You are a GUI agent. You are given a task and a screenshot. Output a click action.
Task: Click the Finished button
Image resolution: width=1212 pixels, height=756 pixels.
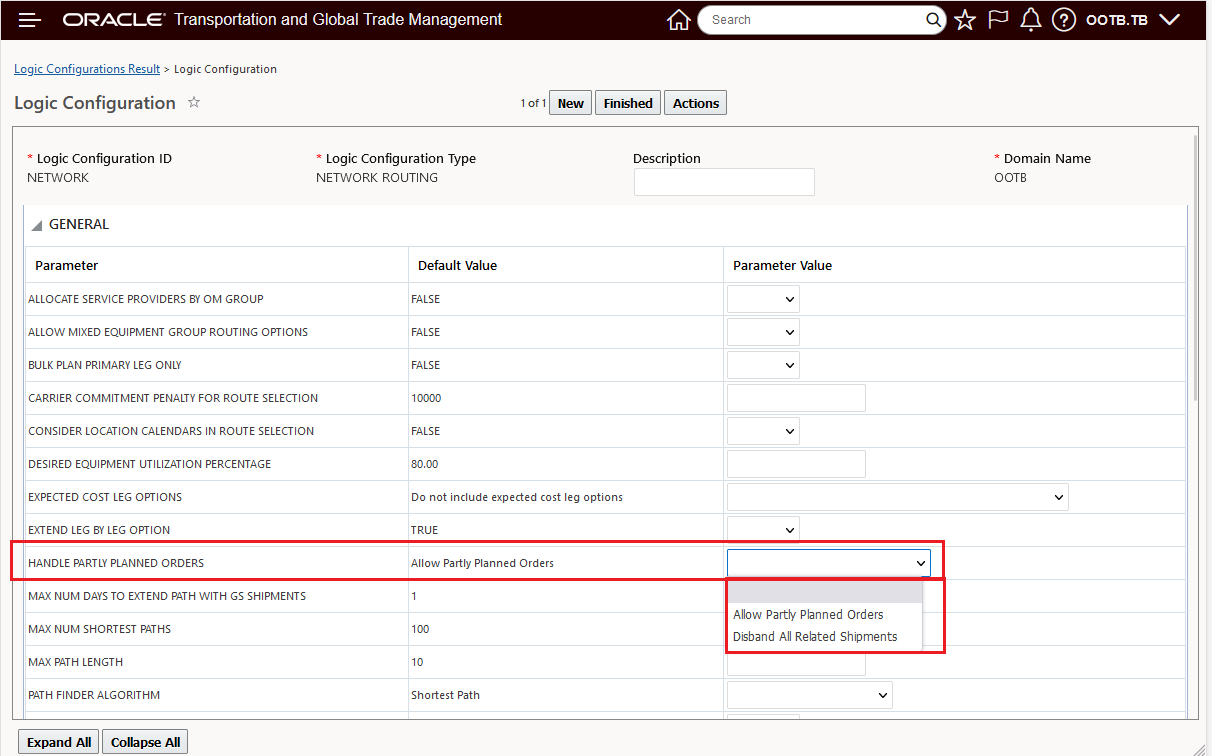pyautogui.click(x=628, y=103)
